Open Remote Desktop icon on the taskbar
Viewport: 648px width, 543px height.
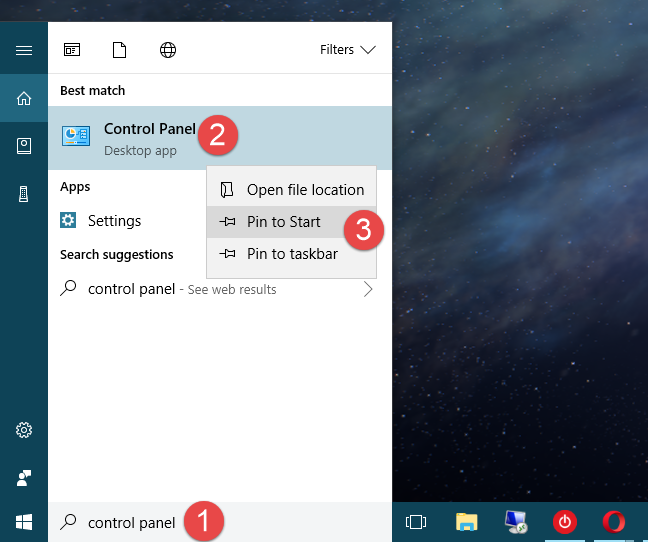tap(516, 522)
